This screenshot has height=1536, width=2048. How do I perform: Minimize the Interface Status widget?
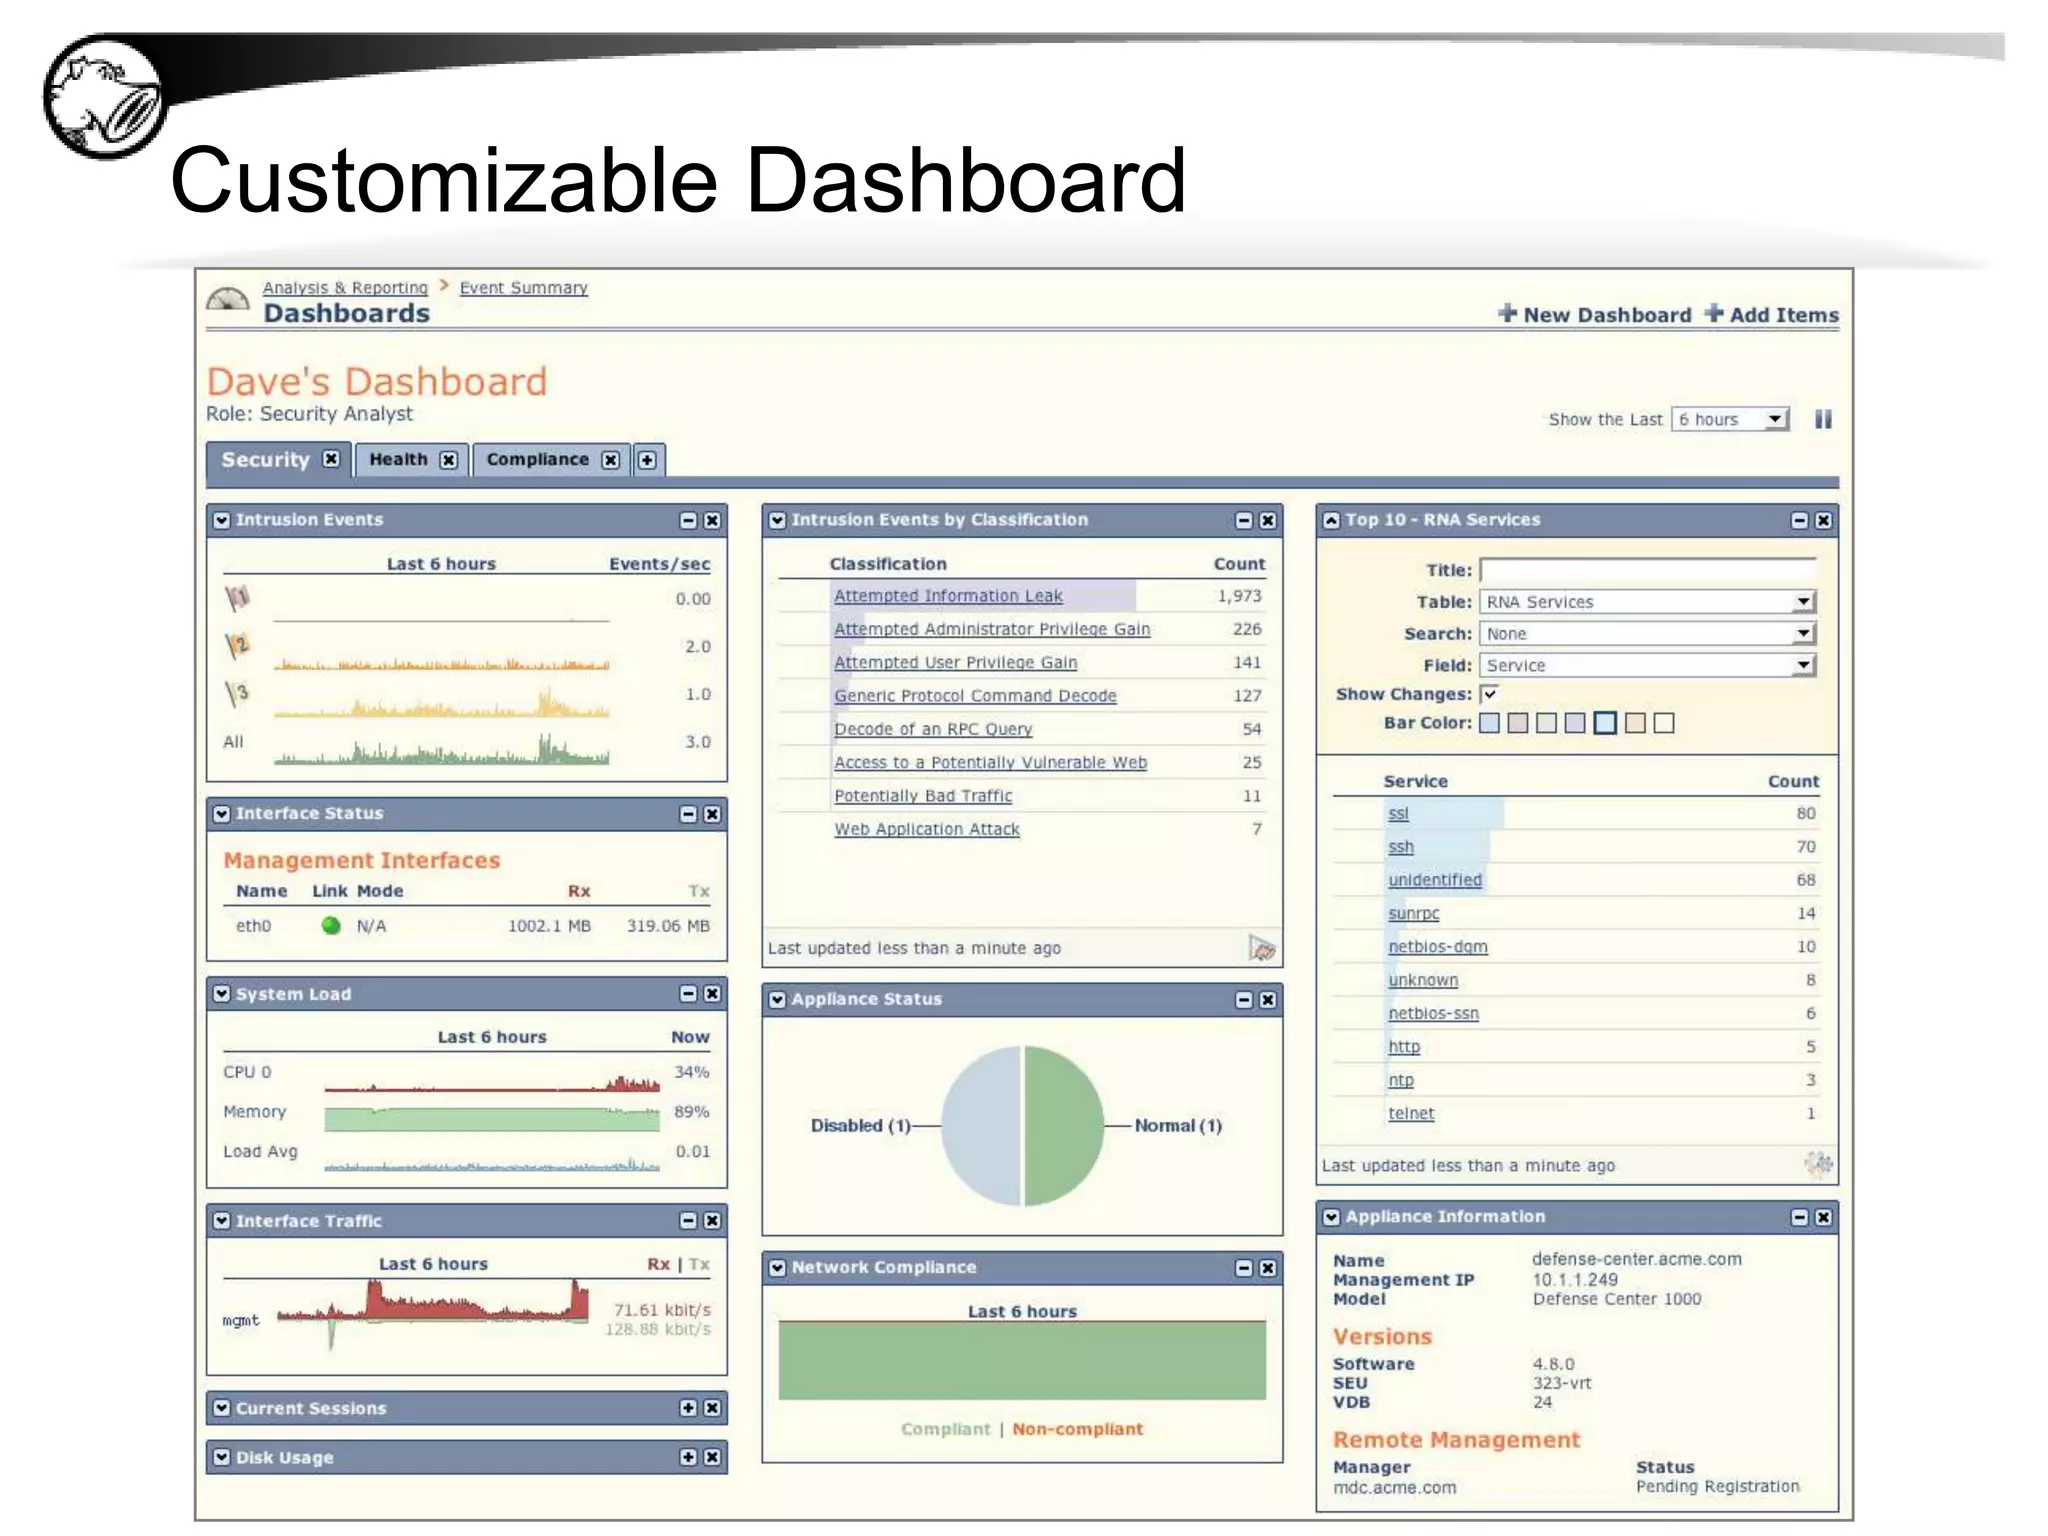688,814
